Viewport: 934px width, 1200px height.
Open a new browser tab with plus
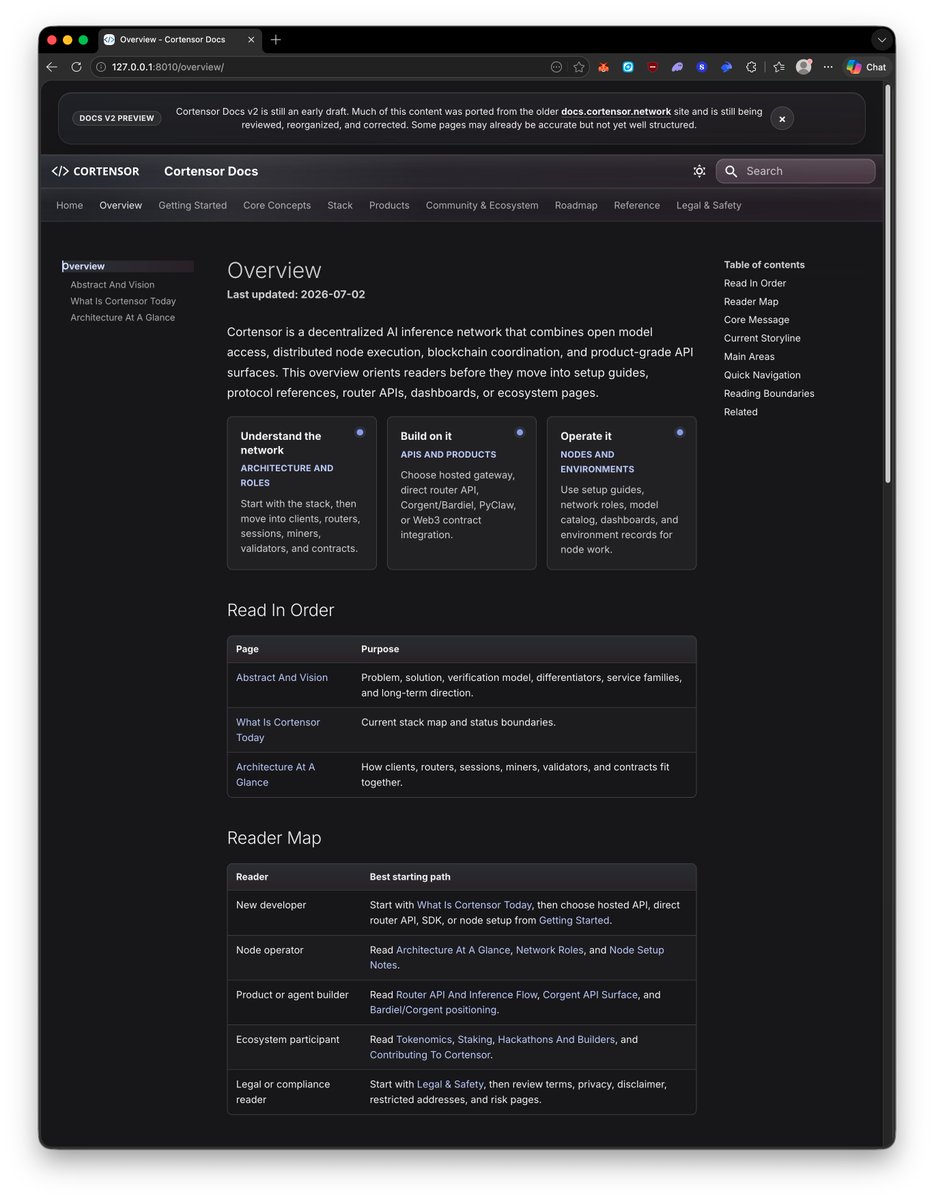pyautogui.click(x=276, y=40)
